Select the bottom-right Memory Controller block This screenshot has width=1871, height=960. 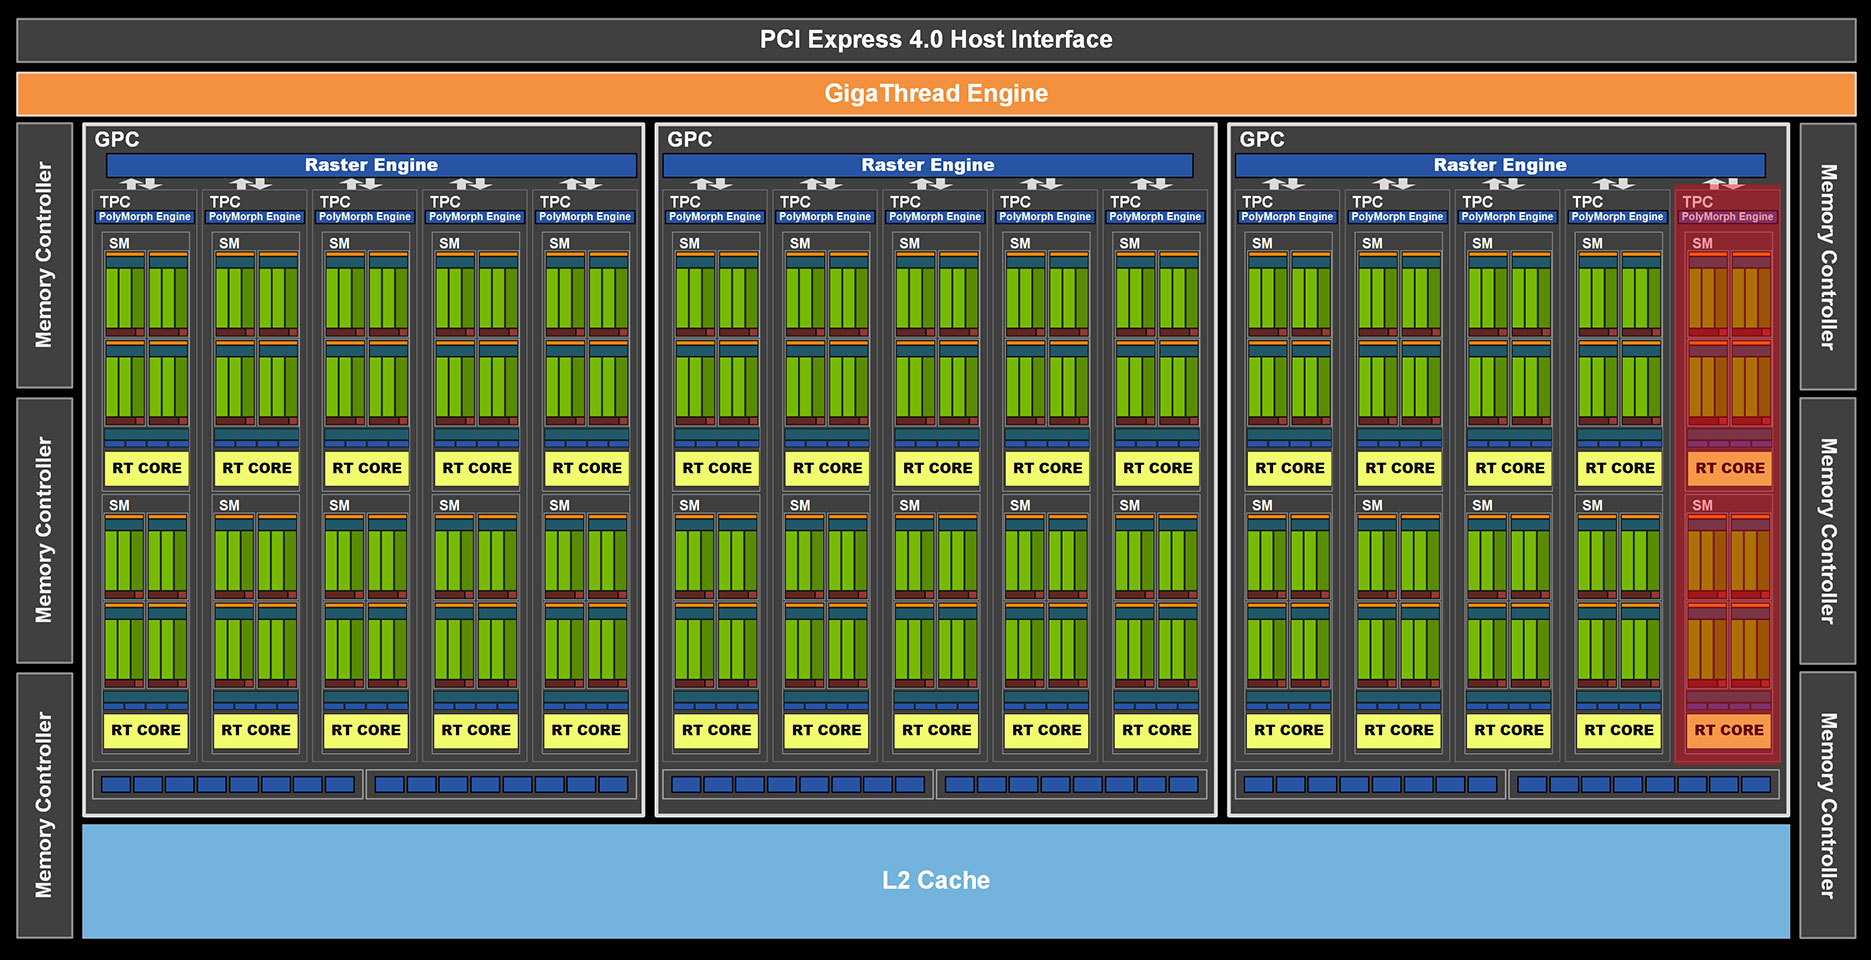(x=1828, y=805)
